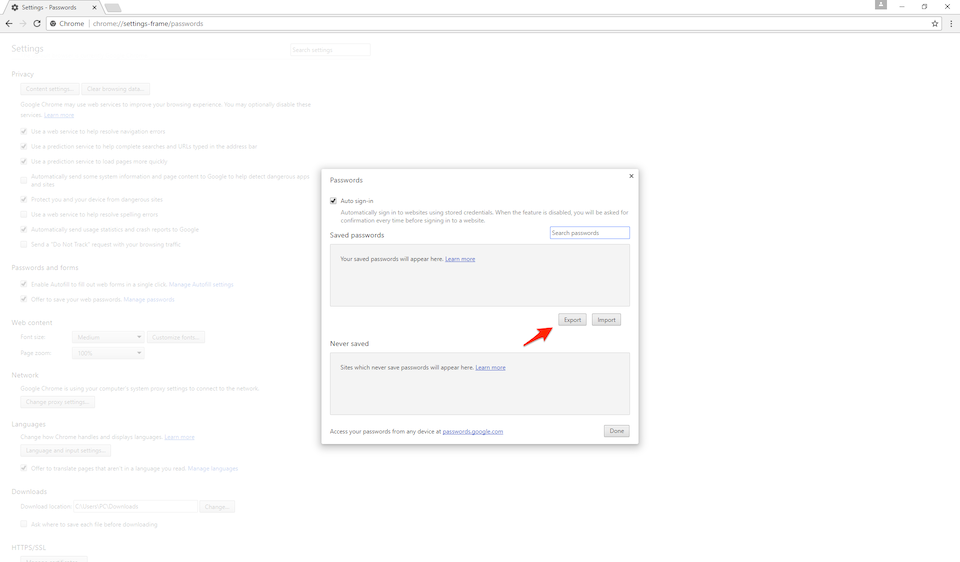Click the Change download location button

(217, 507)
